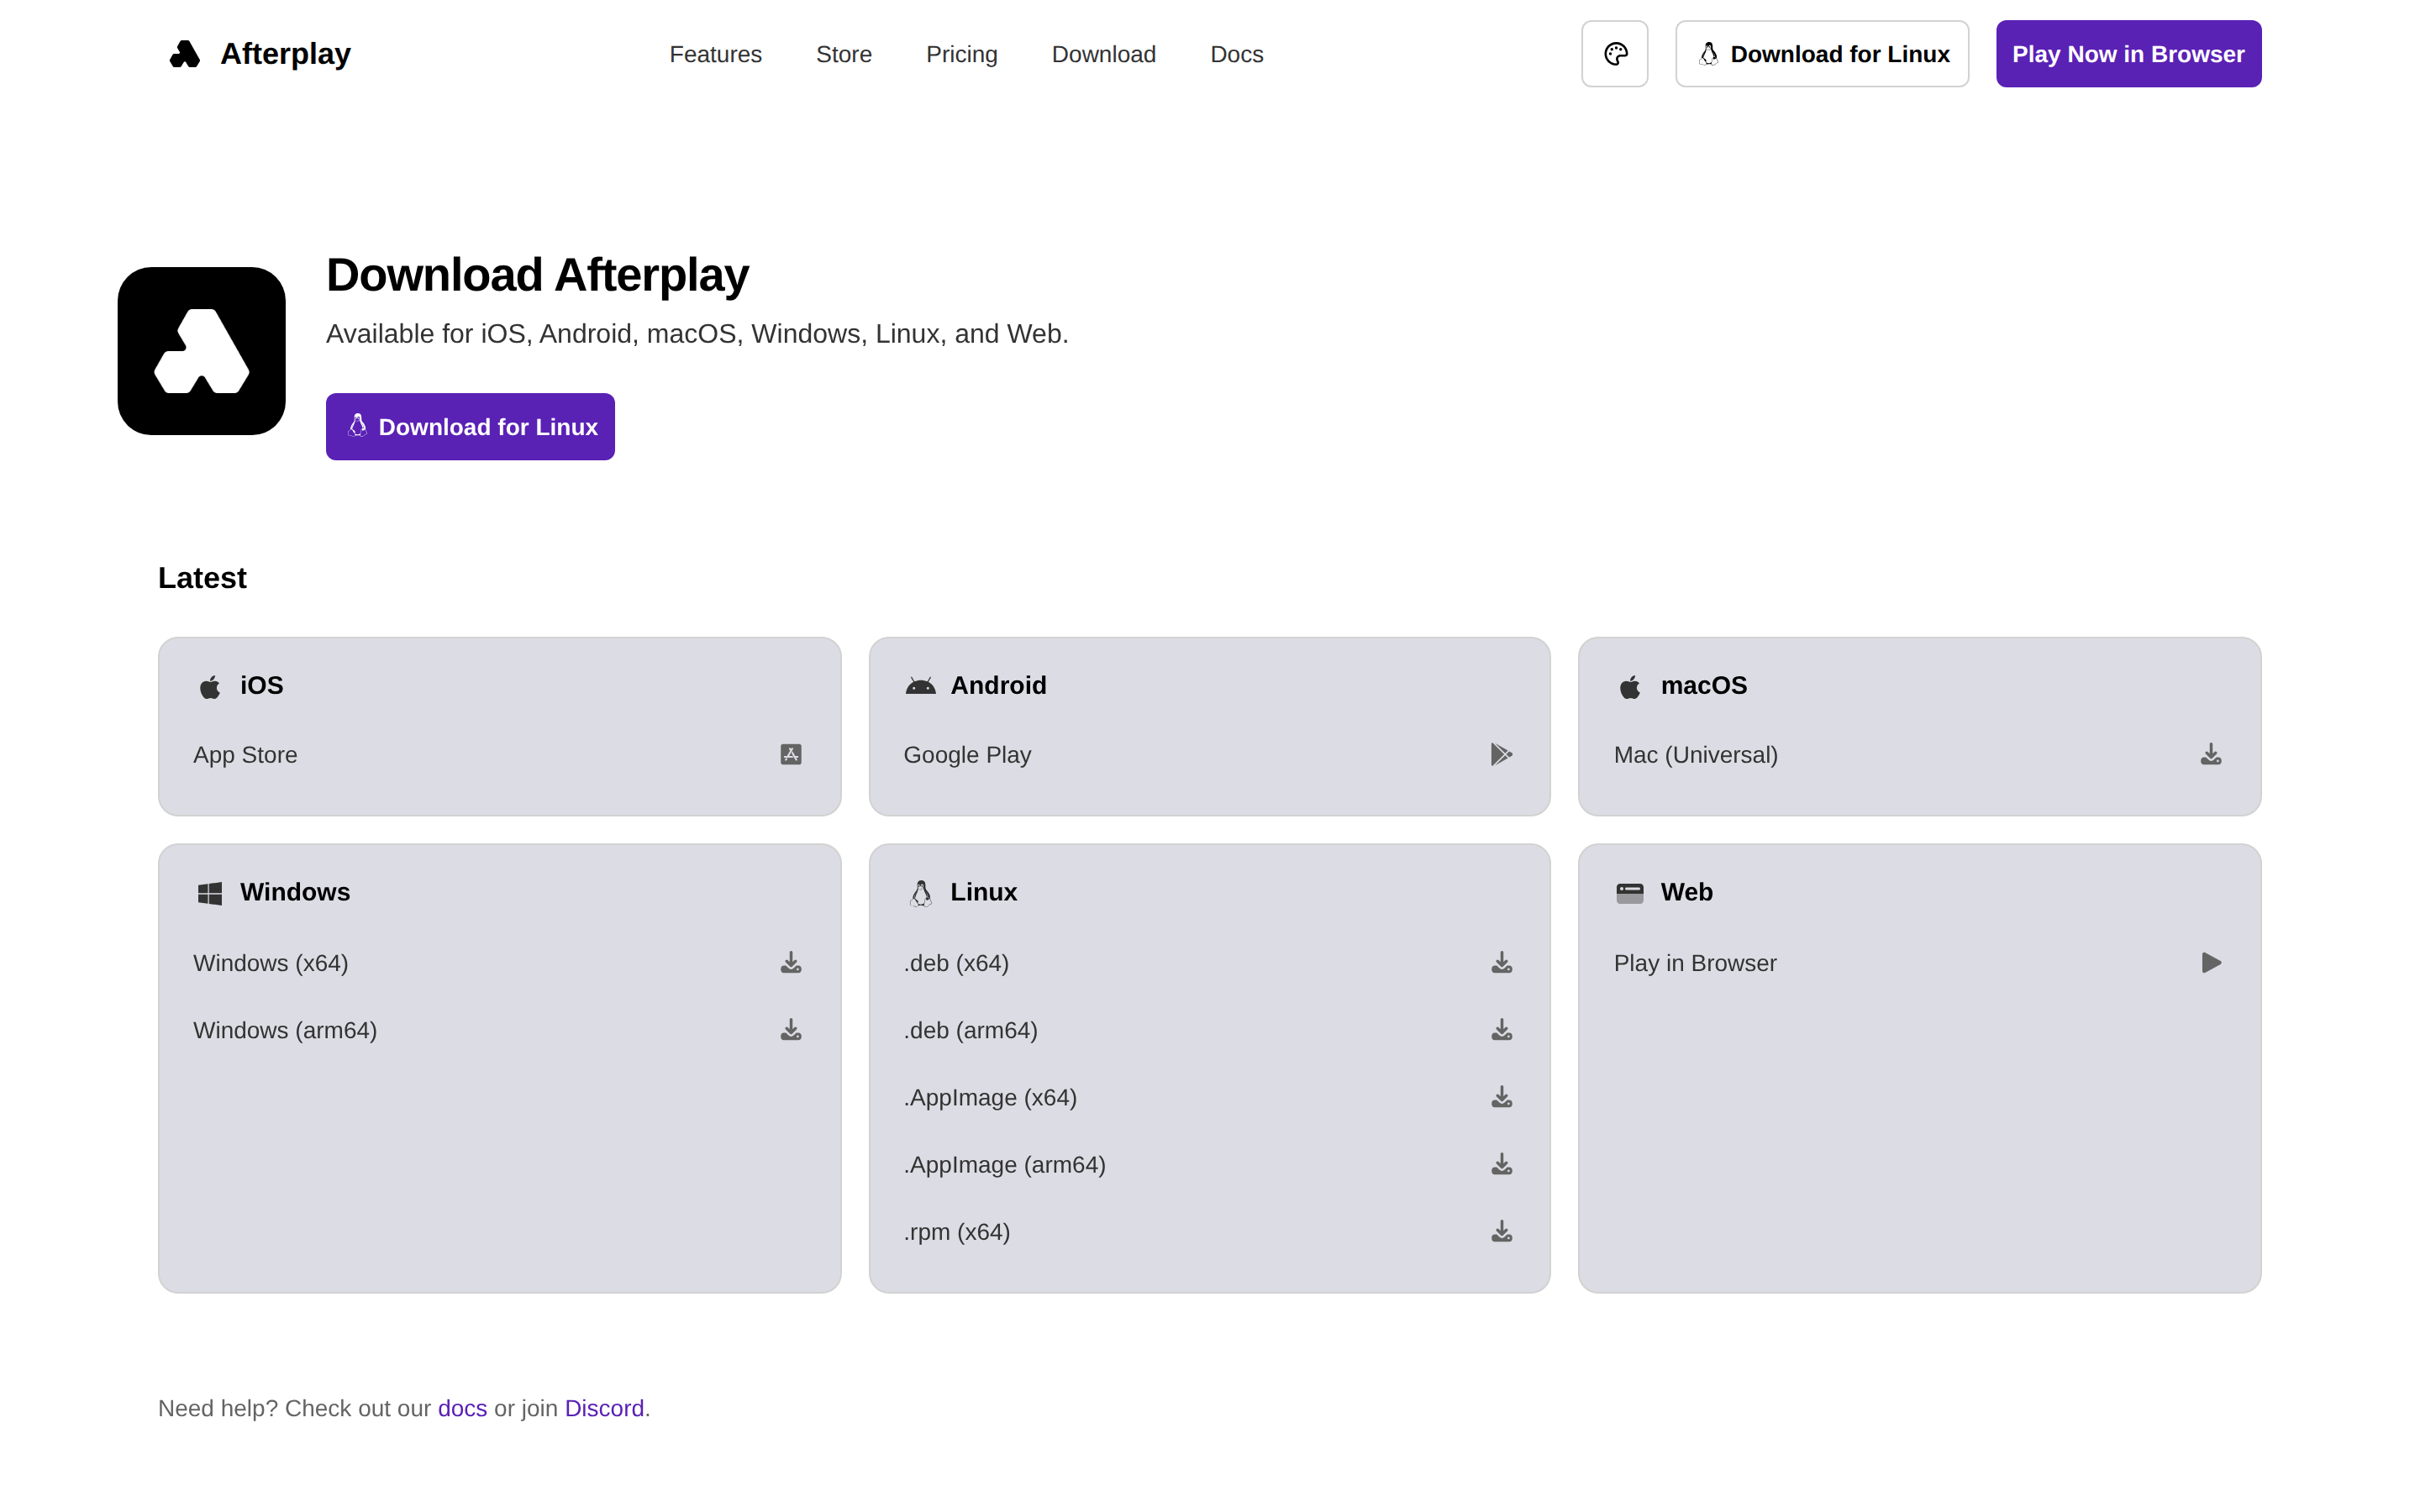The width and height of the screenshot is (2420, 1512).
Task: Click the purple Download for Linux button
Action: pos(470,427)
